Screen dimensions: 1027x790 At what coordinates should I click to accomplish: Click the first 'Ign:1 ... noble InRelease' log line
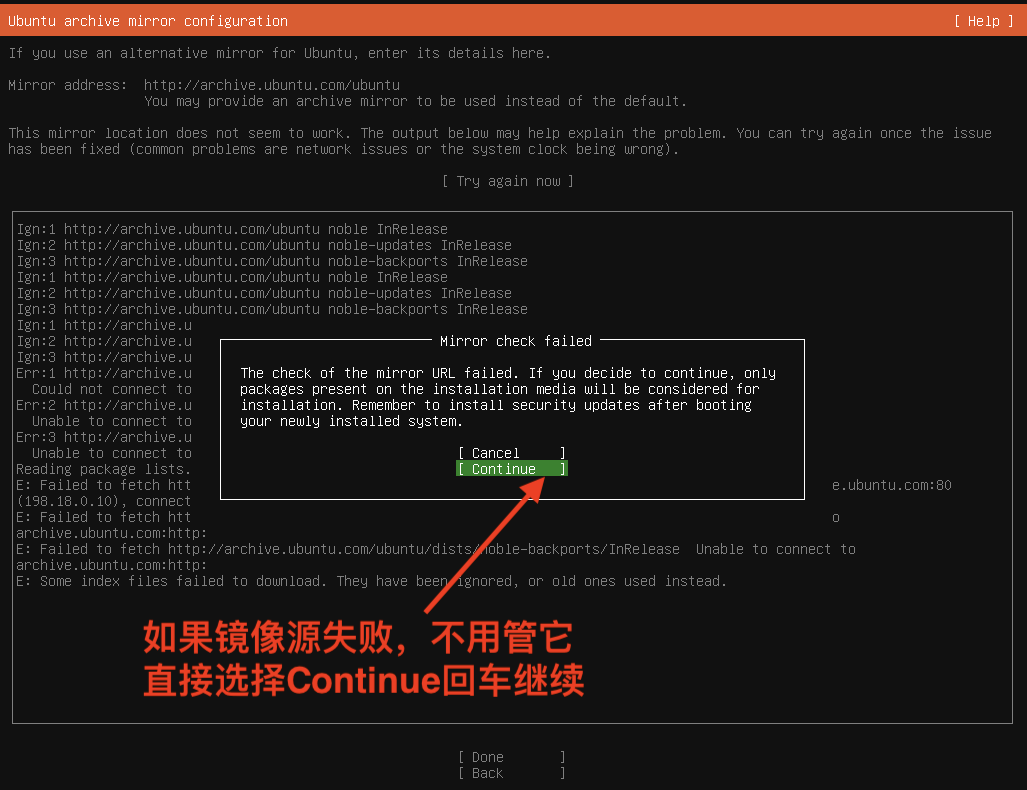(x=232, y=229)
